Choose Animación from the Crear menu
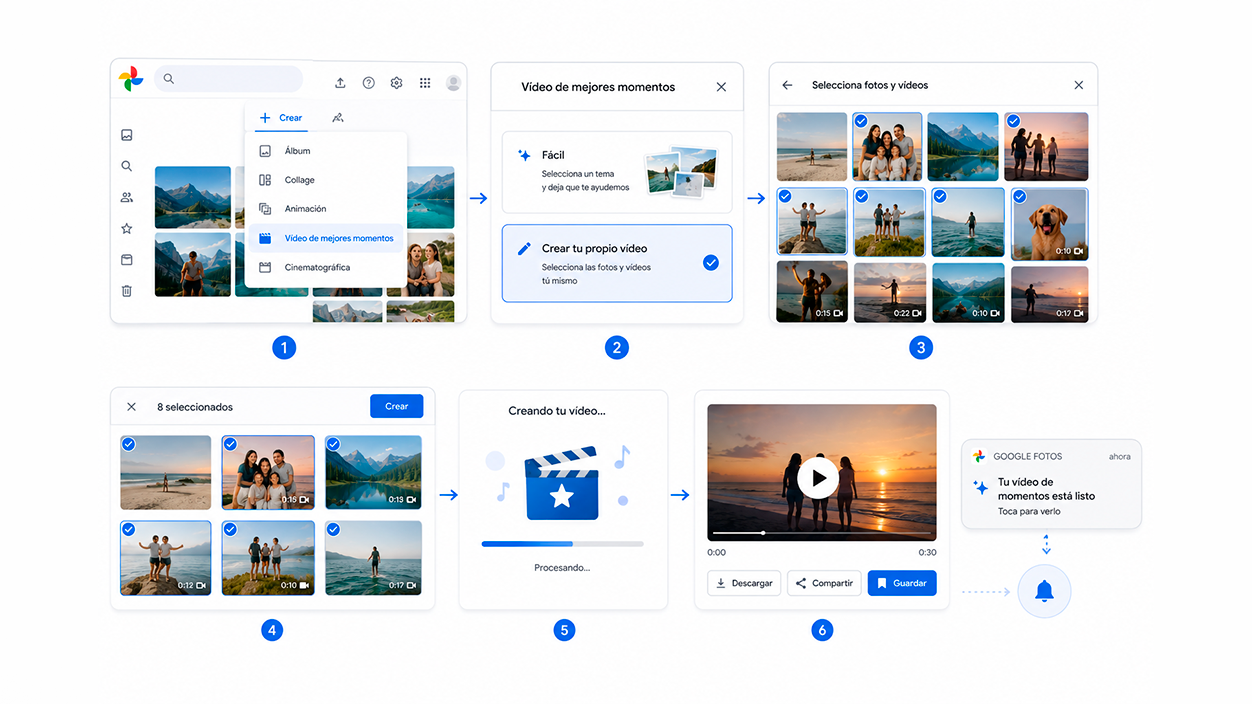 pyautogui.click(x=326, y=209)
